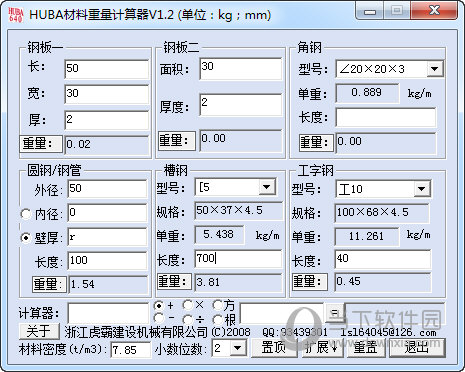The height and width of the screenshot is (372, 465).
Task: Click the 工字钢 weight result 0.45
Action: coord(383,282)
